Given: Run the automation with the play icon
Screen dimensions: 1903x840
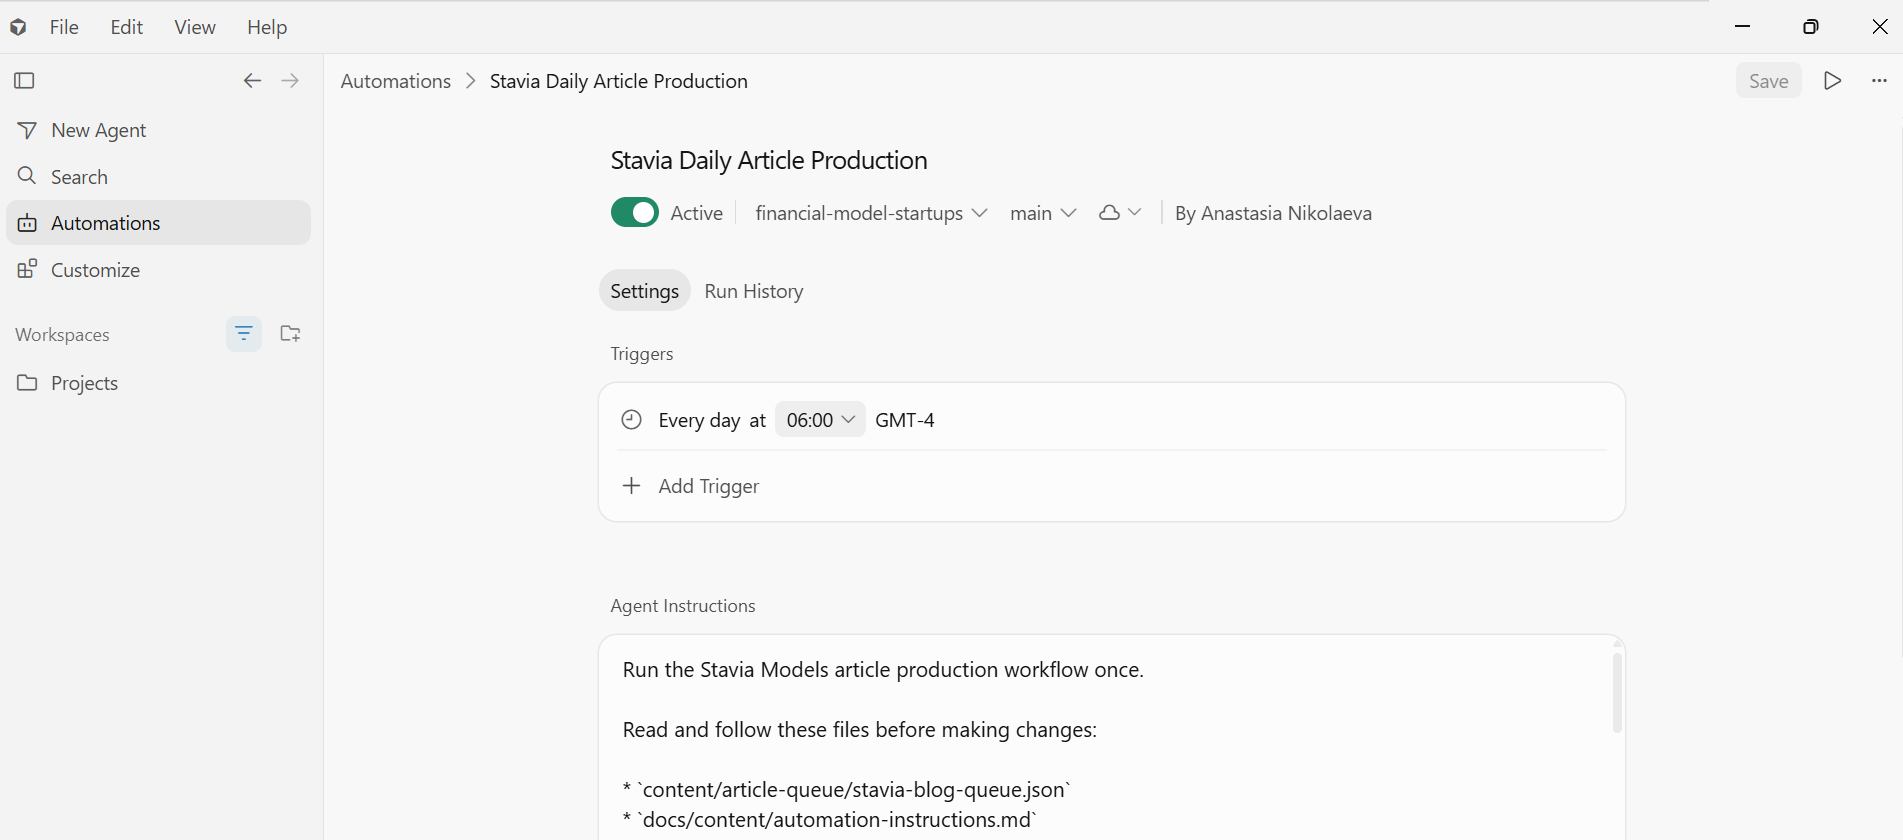Looking at the screenshot, I should pos(1832,81).
